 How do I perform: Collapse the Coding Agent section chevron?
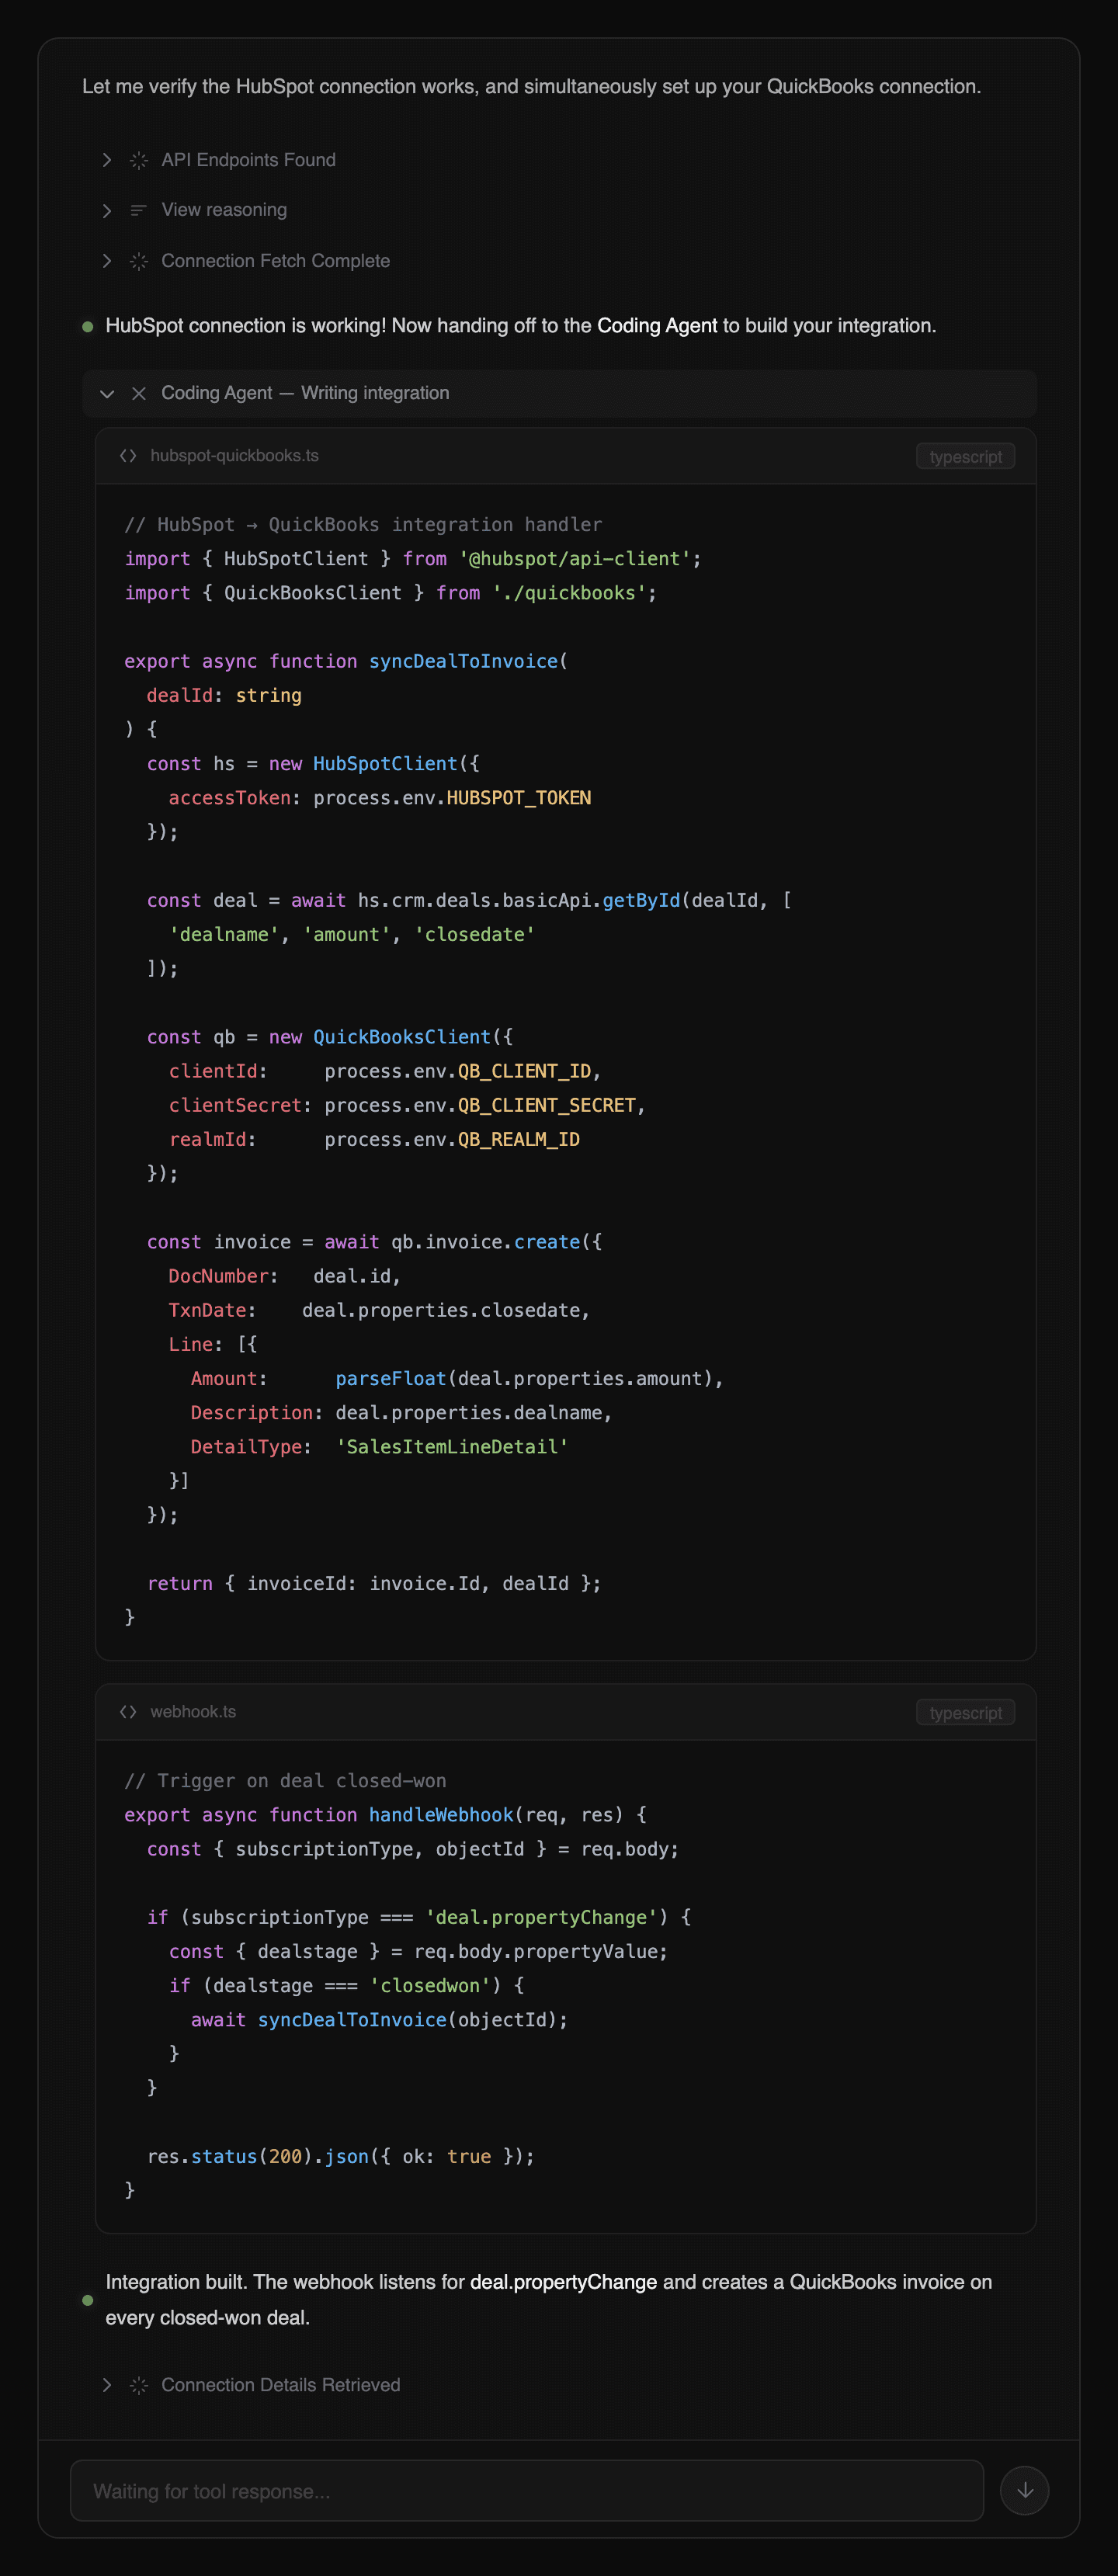(107, 394)
